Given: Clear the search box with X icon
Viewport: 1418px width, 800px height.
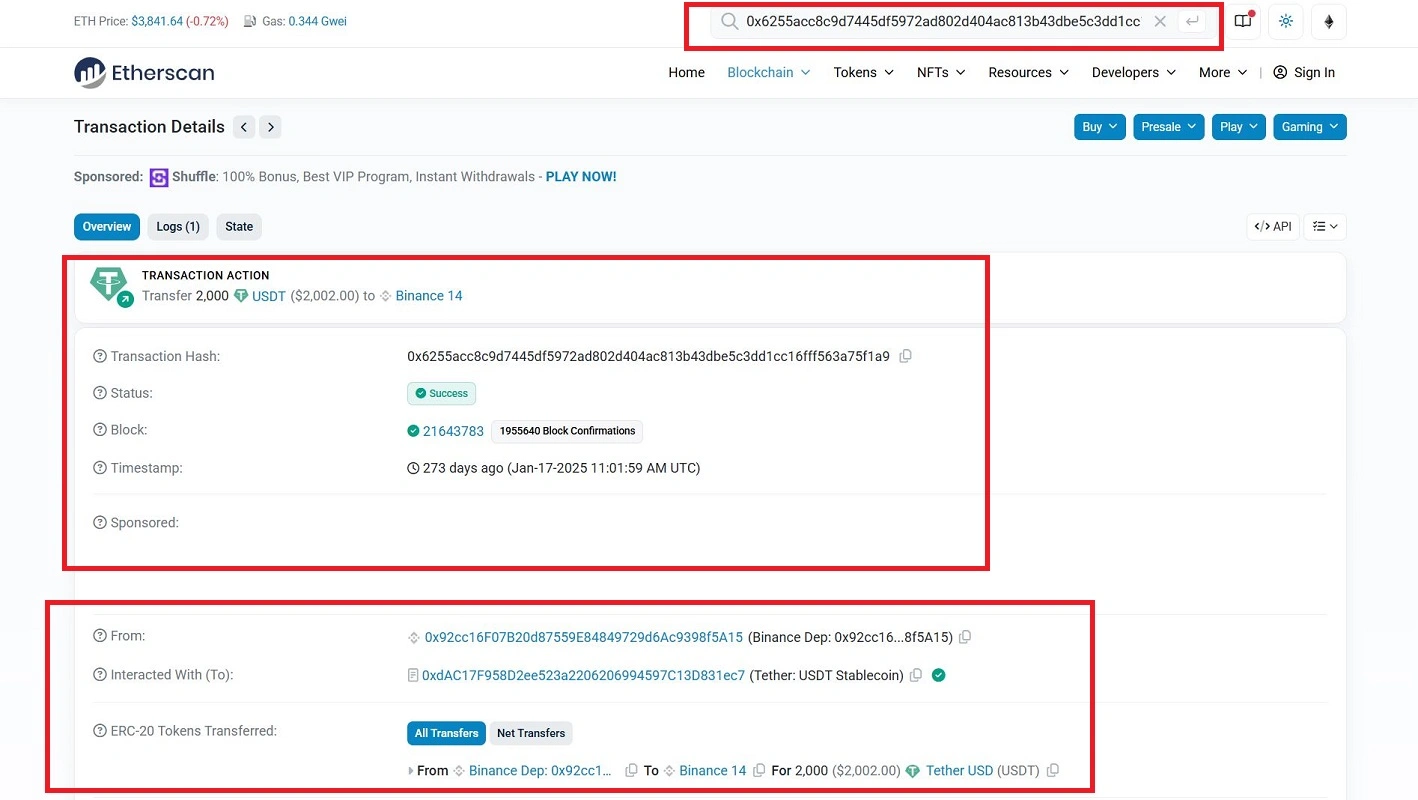Looking at the screenshot, I should point(1160,21).
